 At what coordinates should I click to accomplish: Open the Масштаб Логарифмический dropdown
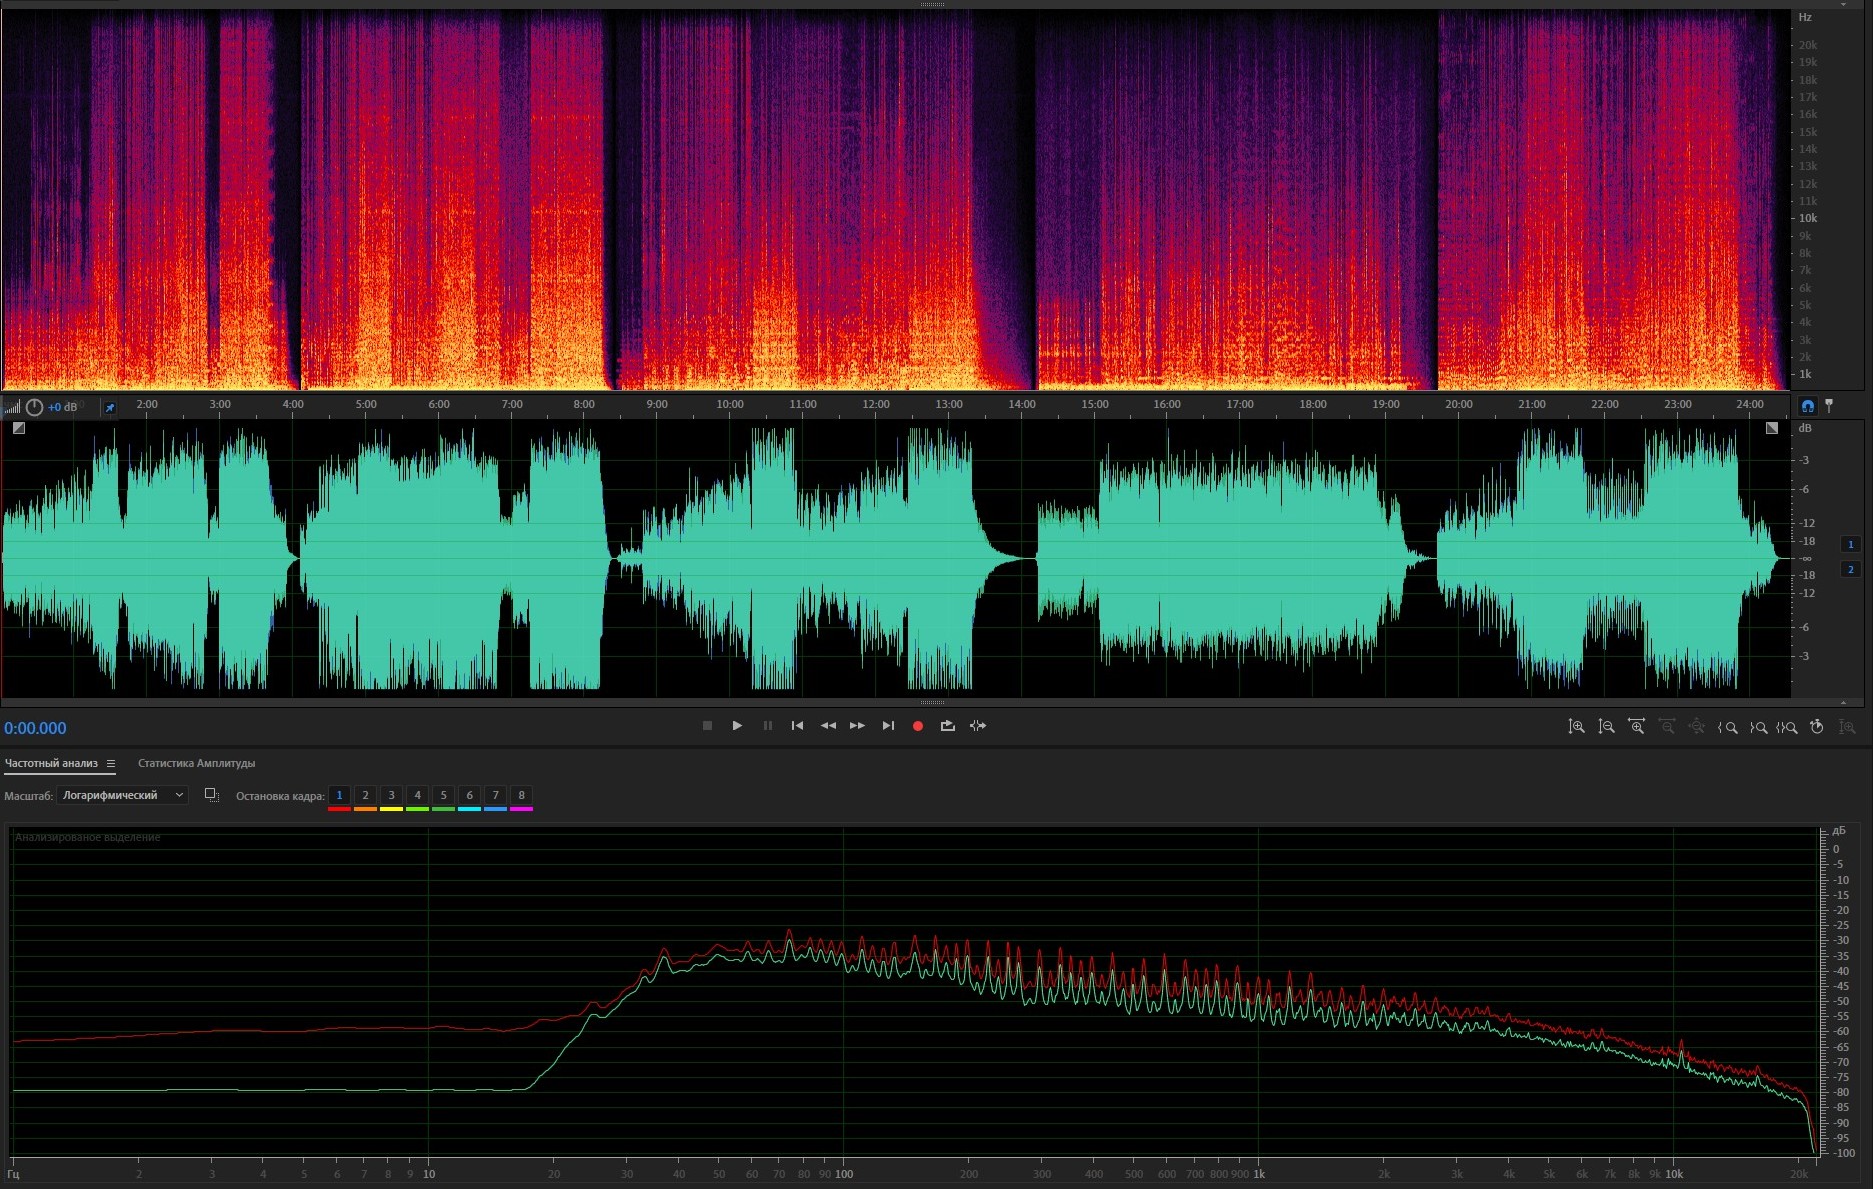click(122, 795)
